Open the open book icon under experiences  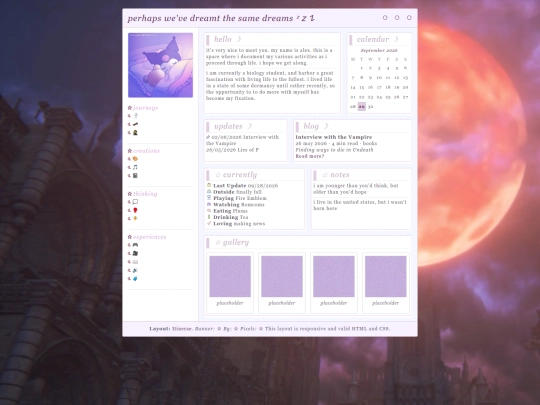(135, 262)
